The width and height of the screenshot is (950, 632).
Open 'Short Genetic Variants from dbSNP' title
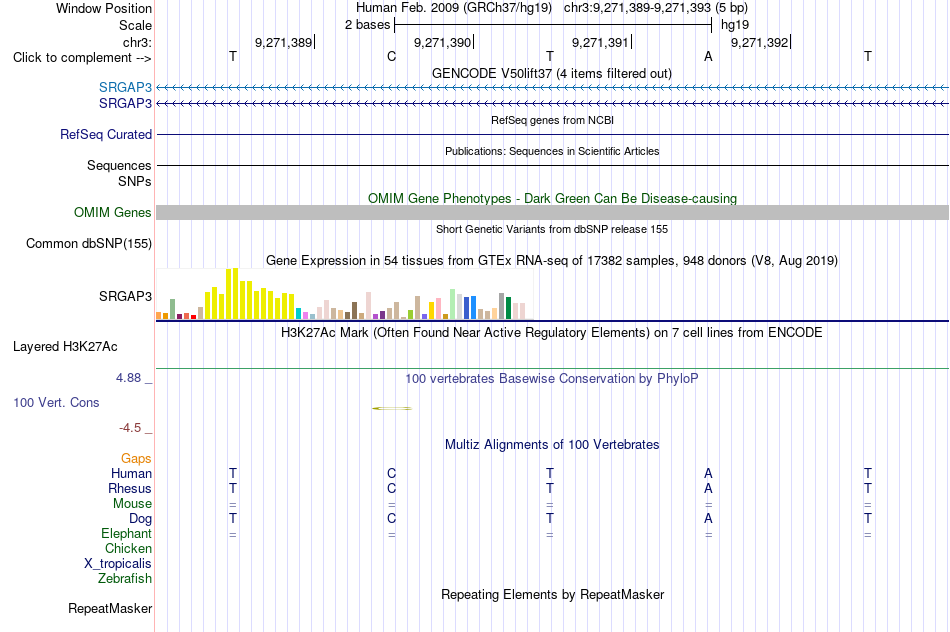pyautogui.click(x=552, y=229)
